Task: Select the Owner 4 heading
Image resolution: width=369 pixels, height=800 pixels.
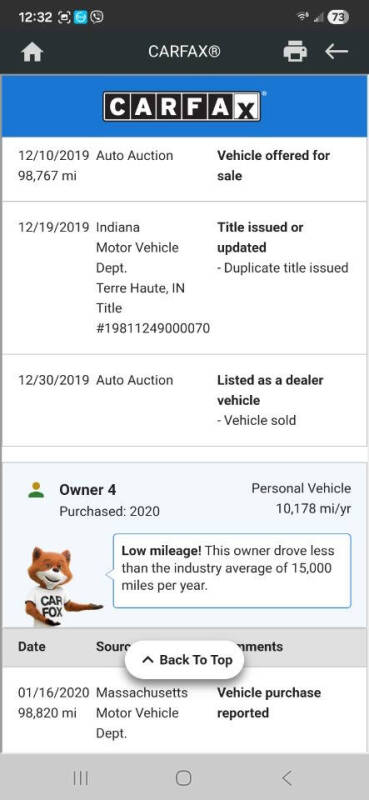Action: click(88, 490)
